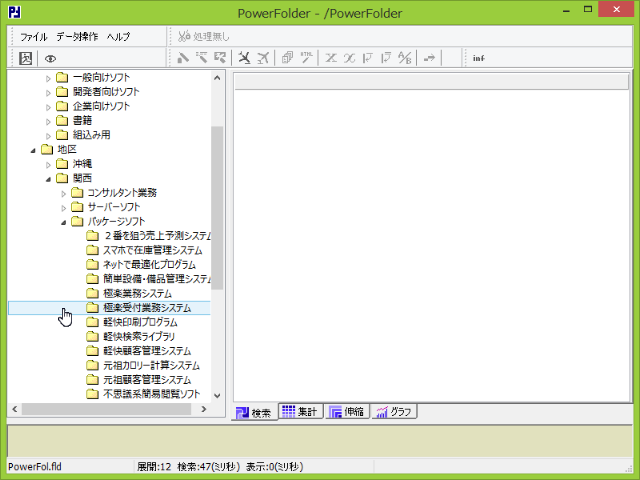Click the scissors 処理無し indicator
The width and height of the screenshot is (640, 480).
click(203, 37)
